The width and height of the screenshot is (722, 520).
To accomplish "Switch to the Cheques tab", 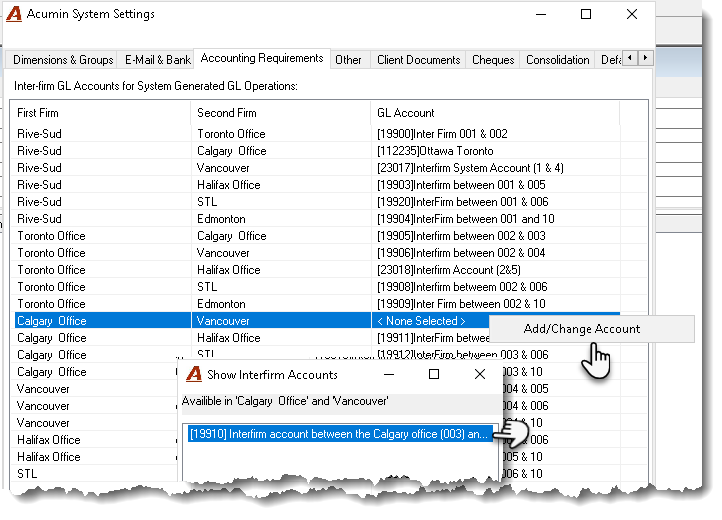I will coord(493,60).
